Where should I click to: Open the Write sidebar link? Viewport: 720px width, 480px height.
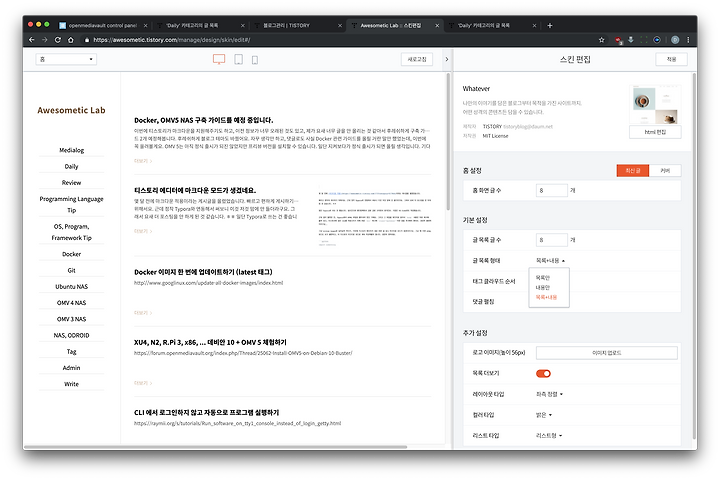(x=72, y=384)
